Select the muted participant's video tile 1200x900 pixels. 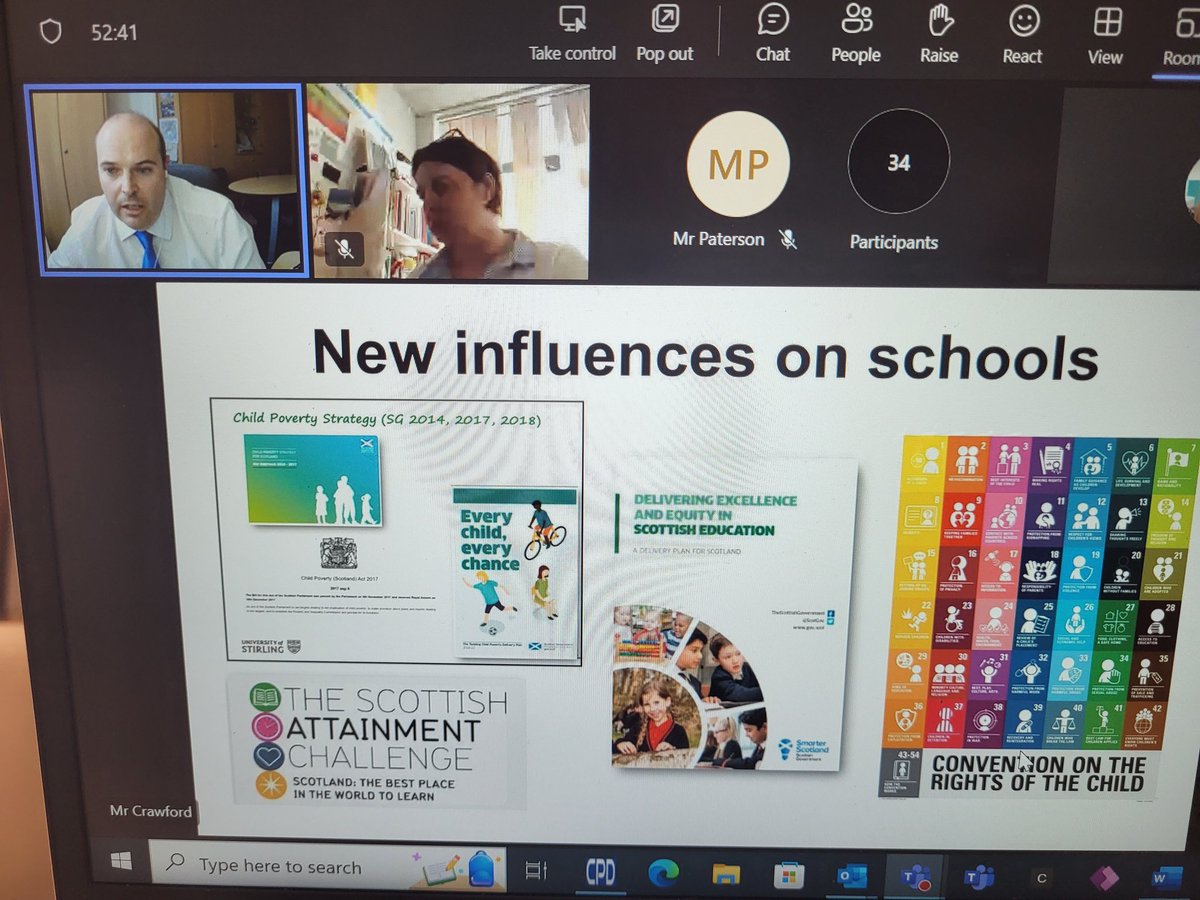click(448, 181)
